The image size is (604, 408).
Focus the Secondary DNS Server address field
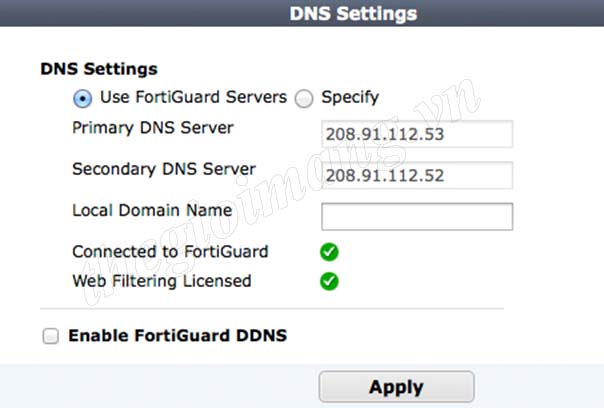coord(417,175)
